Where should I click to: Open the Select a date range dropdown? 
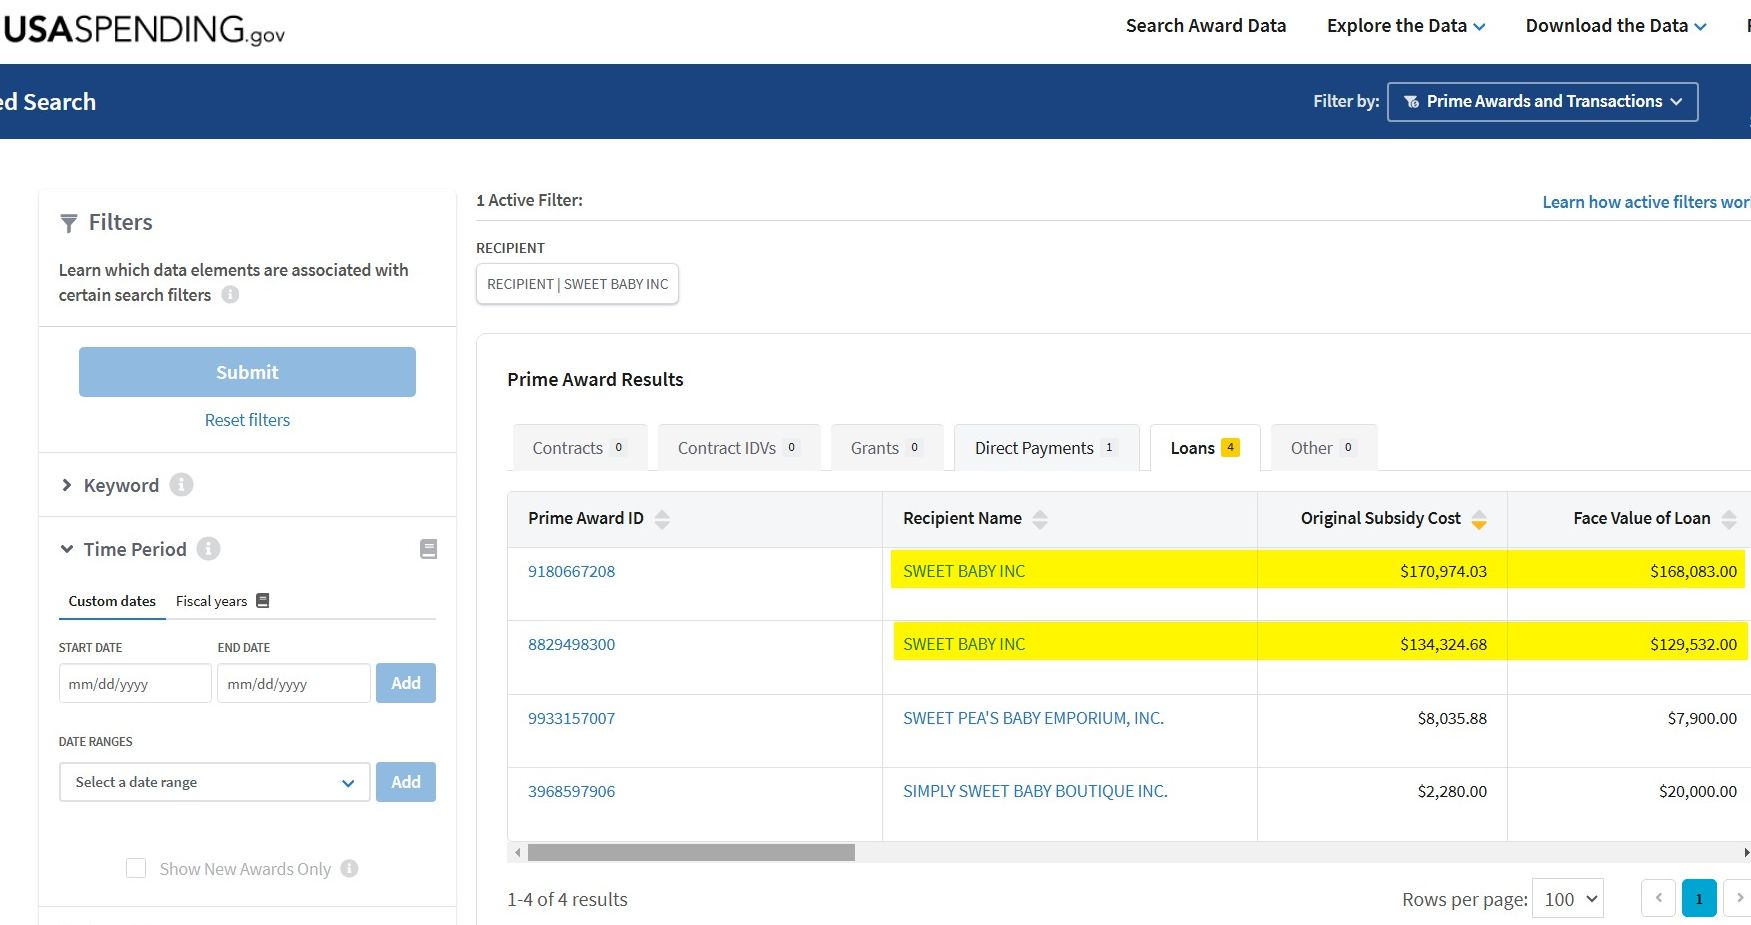214,782
